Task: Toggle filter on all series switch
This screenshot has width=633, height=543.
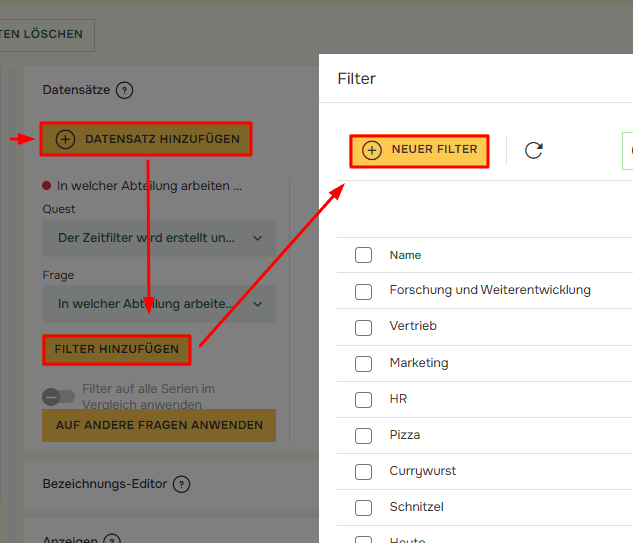Action: pos(58,396)
